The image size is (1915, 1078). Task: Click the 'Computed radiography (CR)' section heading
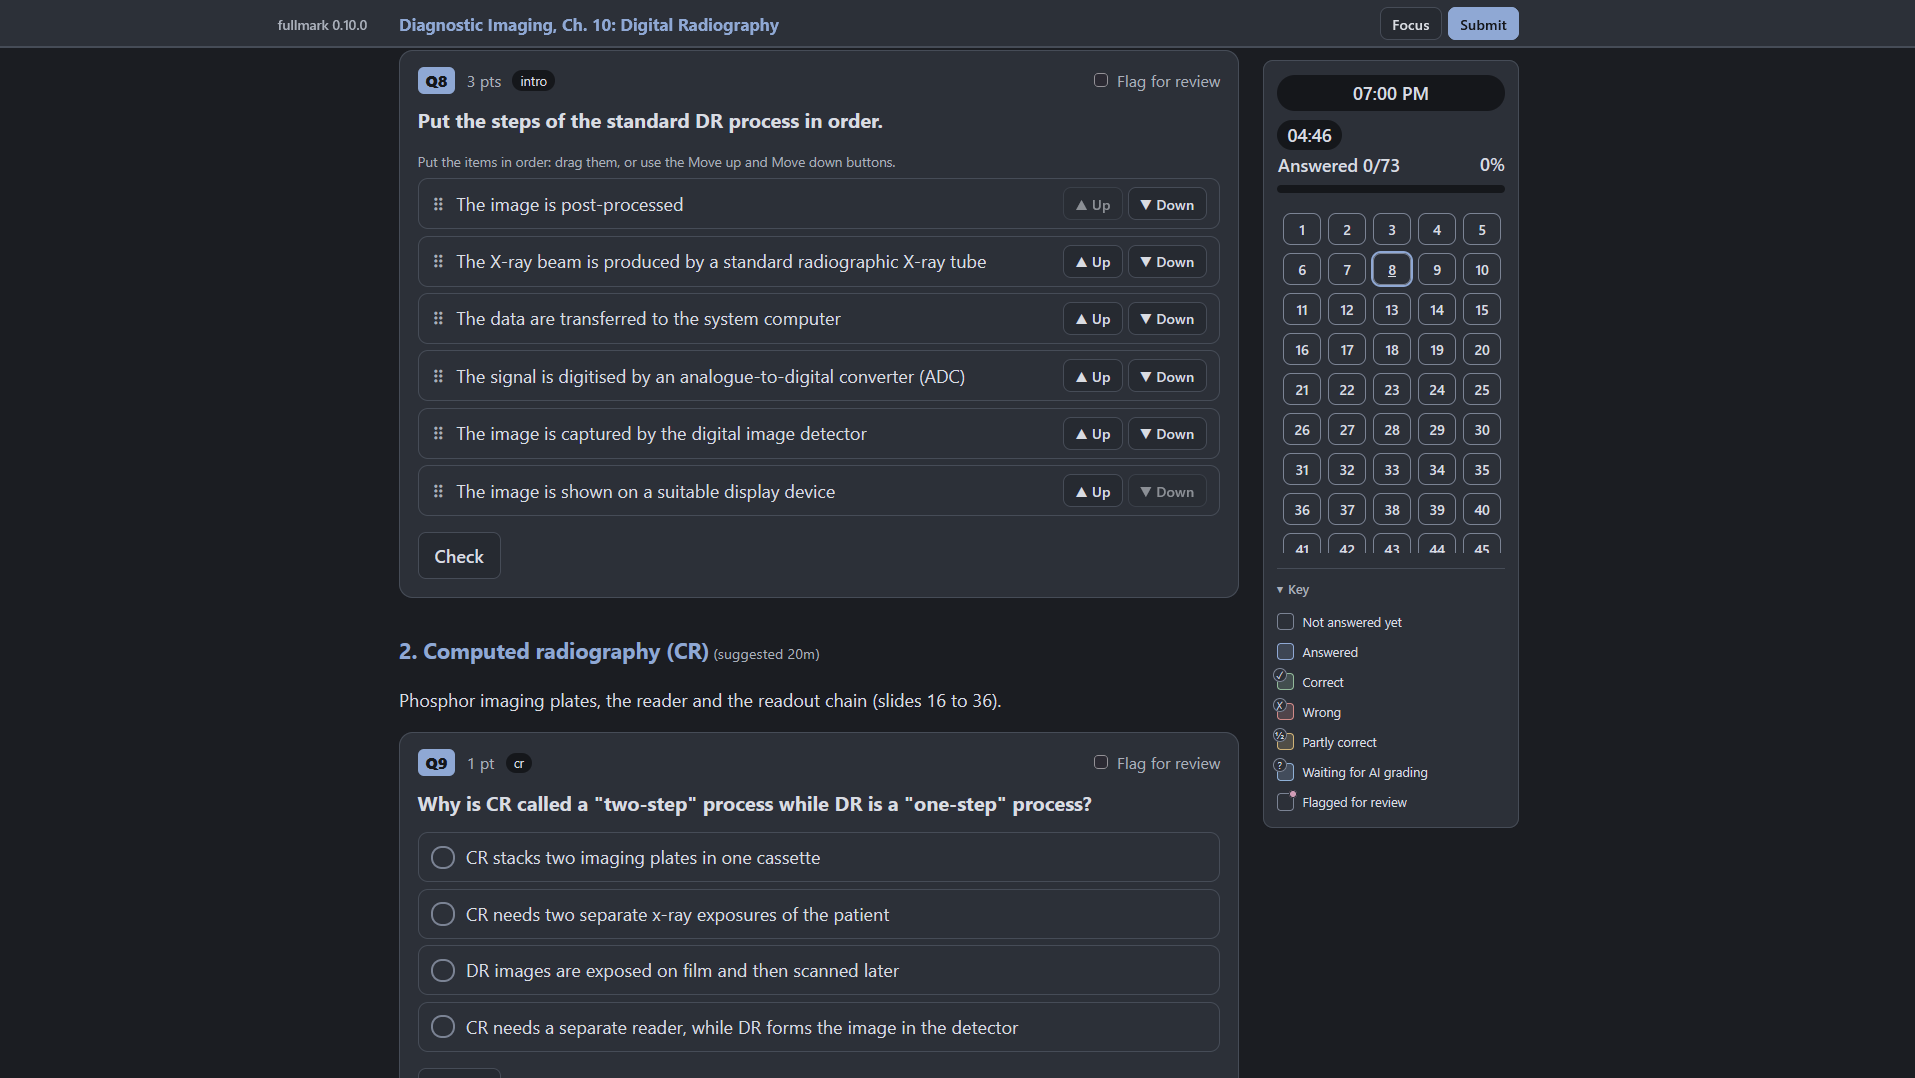tap(553, 651)
